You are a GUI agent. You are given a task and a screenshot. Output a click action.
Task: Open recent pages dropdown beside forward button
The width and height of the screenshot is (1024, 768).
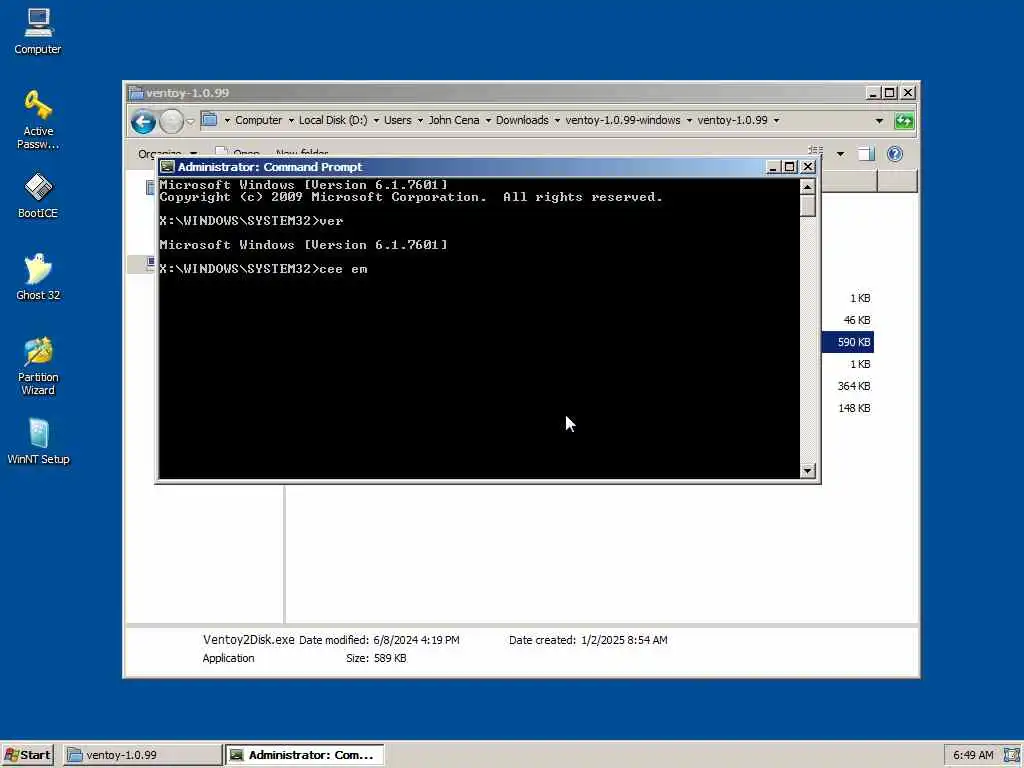click(x=191, y=121)
